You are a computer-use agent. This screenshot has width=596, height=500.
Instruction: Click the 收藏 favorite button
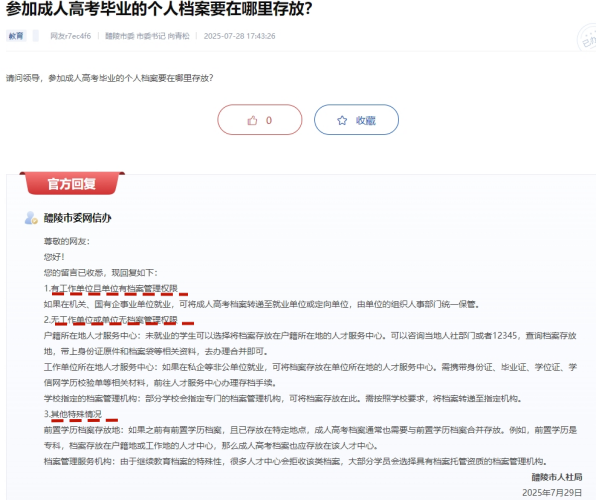[356, 120]
